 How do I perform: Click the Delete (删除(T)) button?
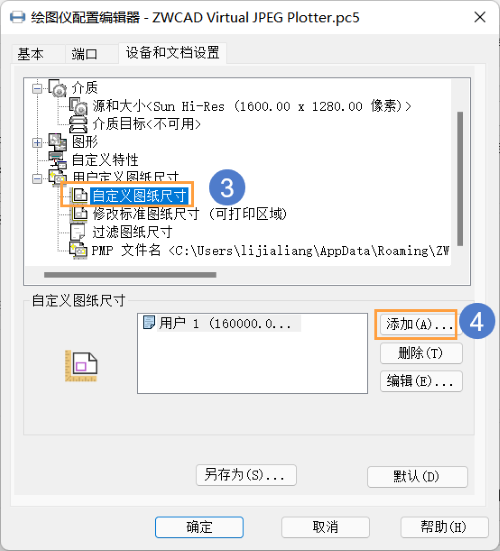click(x=421, y=353)
